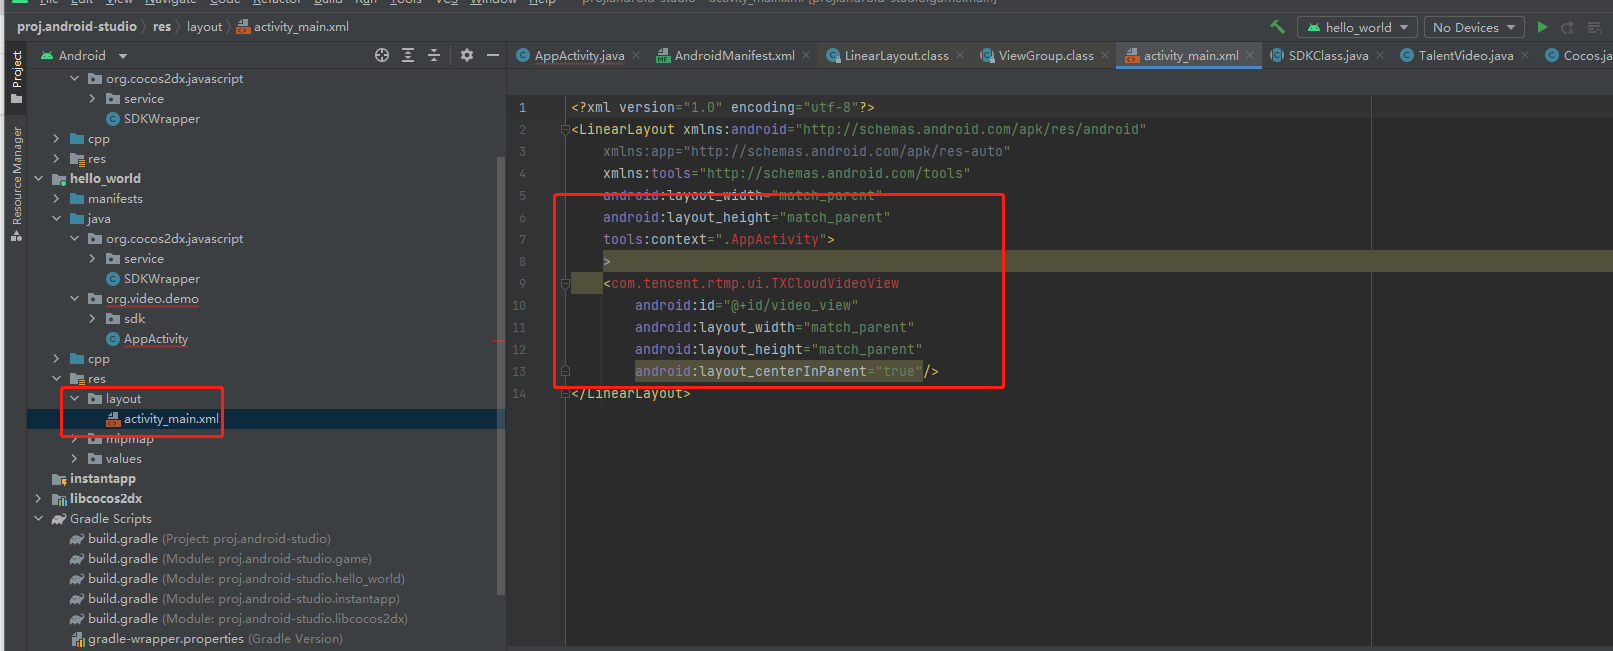Switch to the LinearLayout.class tab
1613x651 pixels.
pyautogui.click(x=896, y=56)
